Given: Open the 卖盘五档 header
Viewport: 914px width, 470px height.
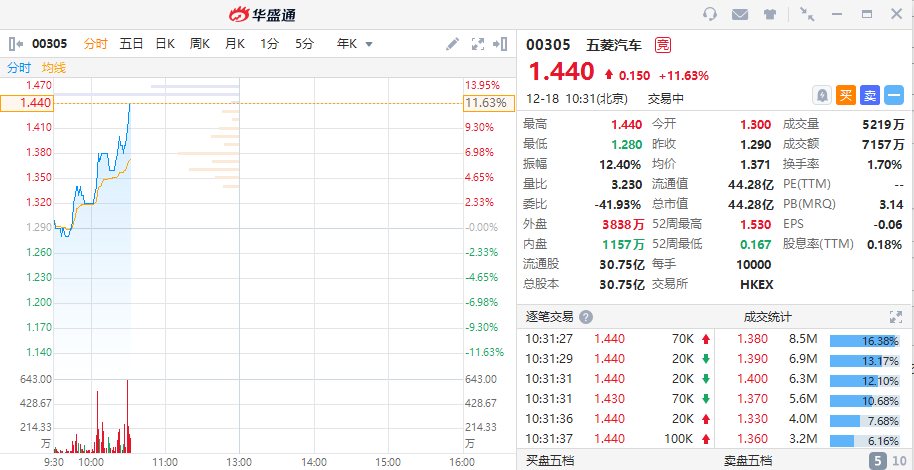Looking at the screenshot, I should click(748, 461).
